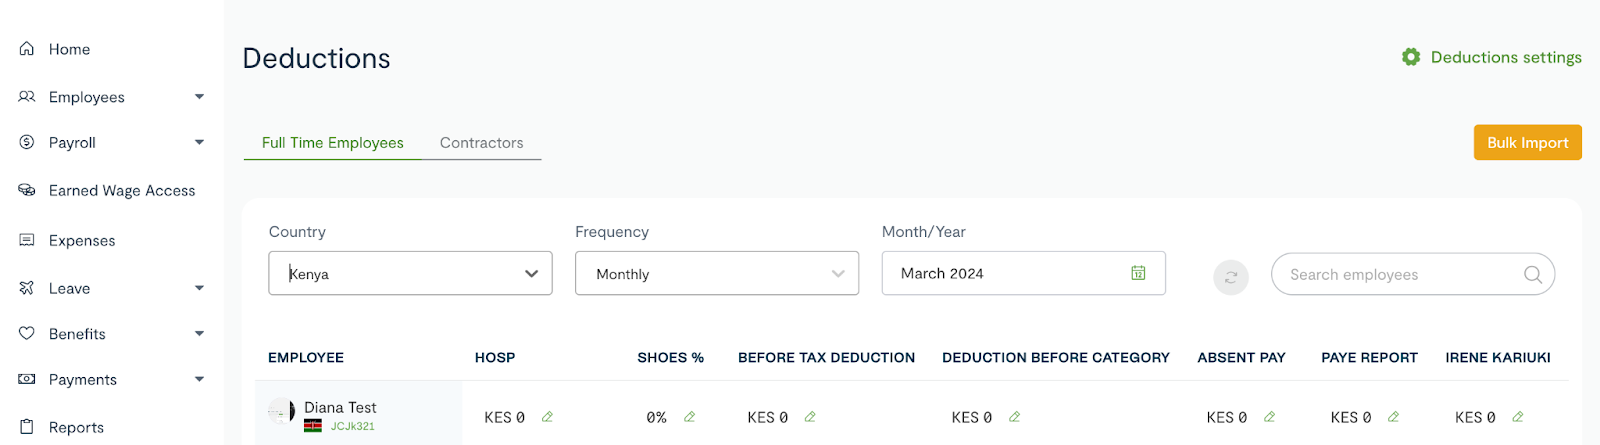Click the Home icon in the sidebar
The image size is (1600, 445).
pos(27,48)
